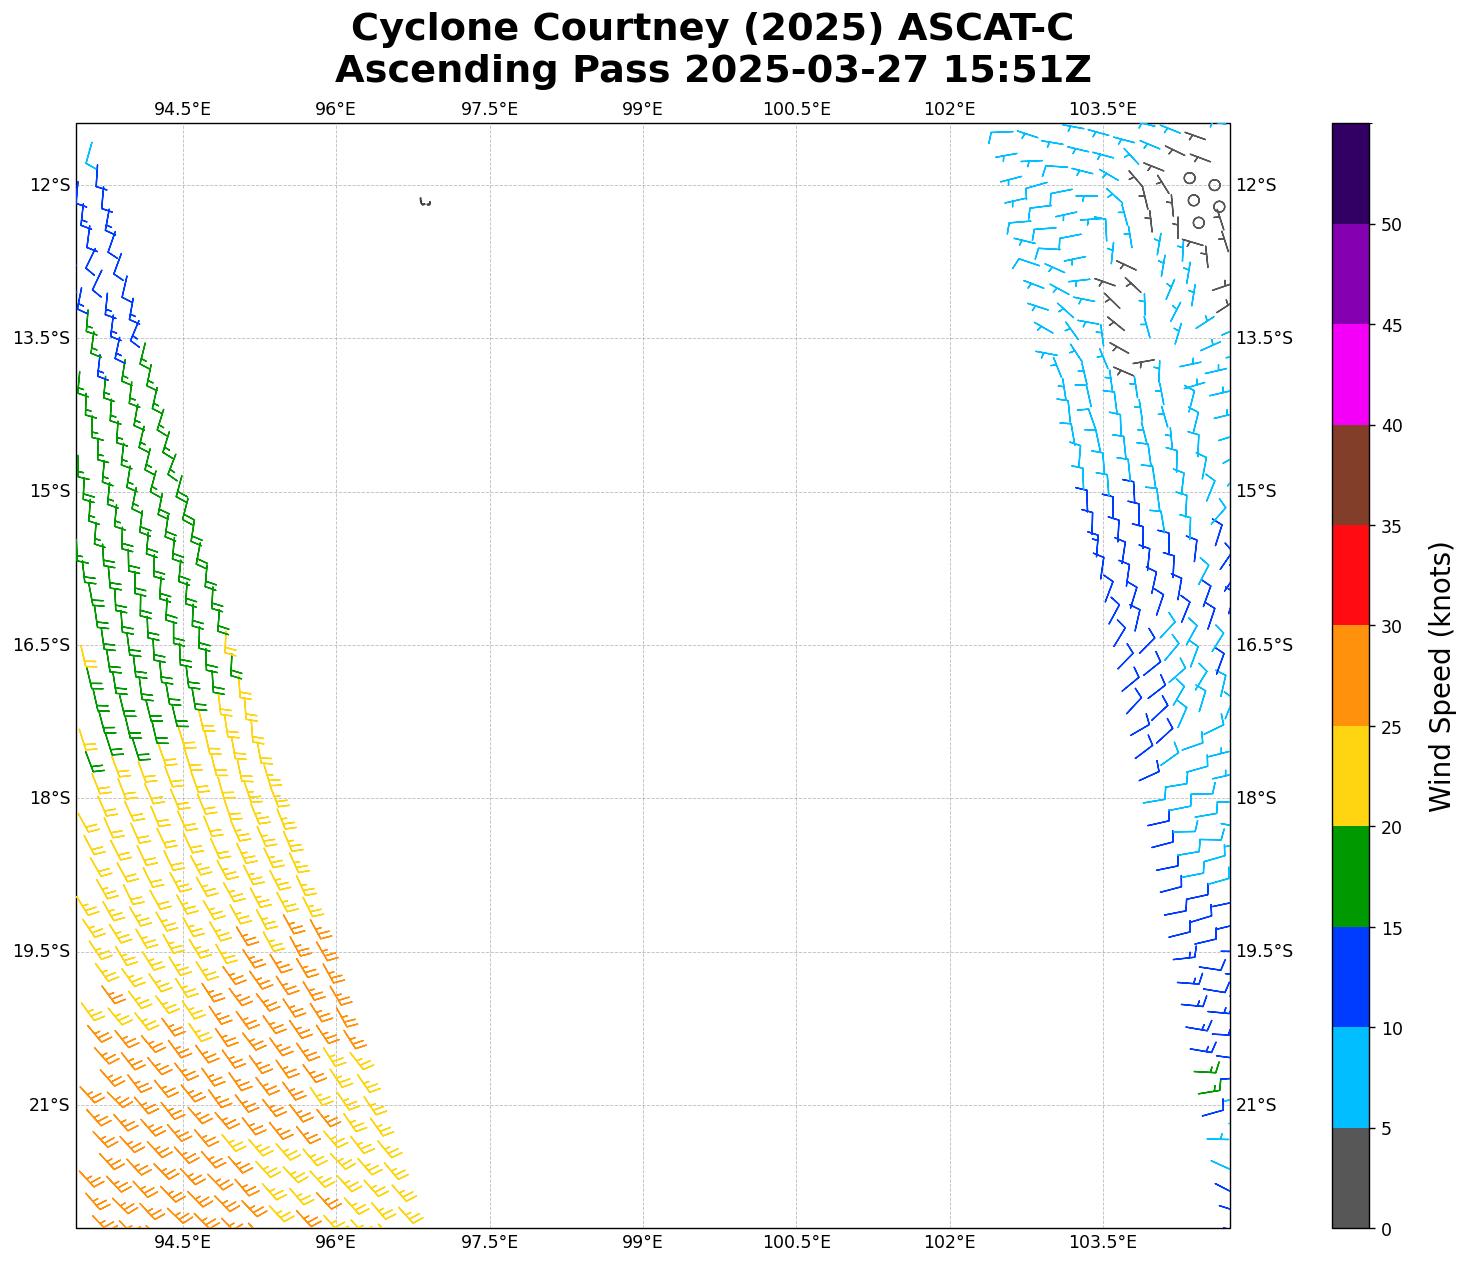This screenshot has height=1264, width=1469.
Task: Pick the orange 25–30 knots colorbar segment
Action: tap(1351, 676)
